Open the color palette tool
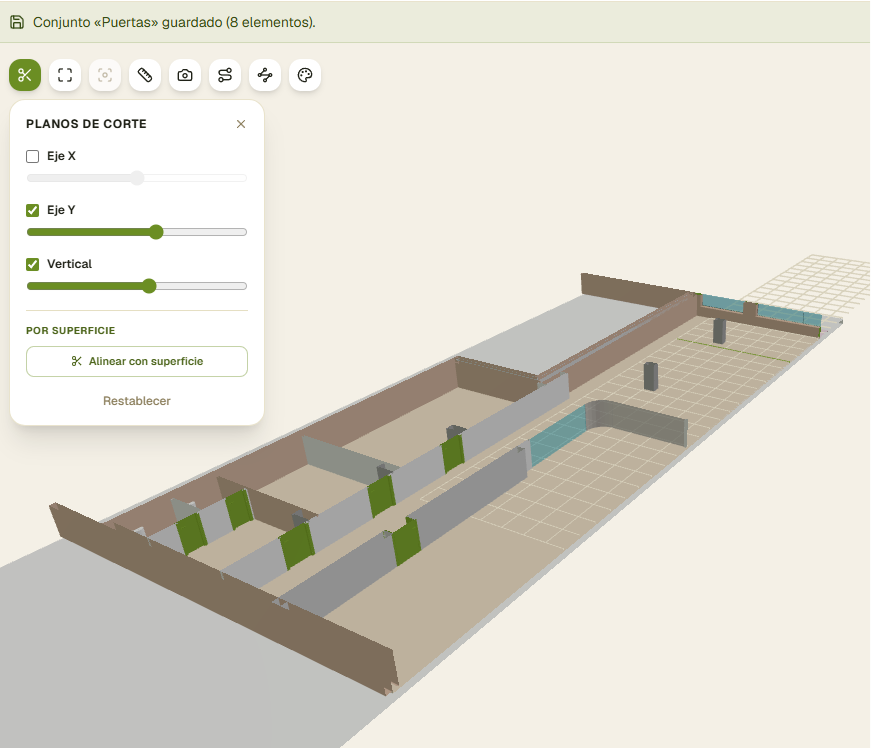 [x=305, y=75]
